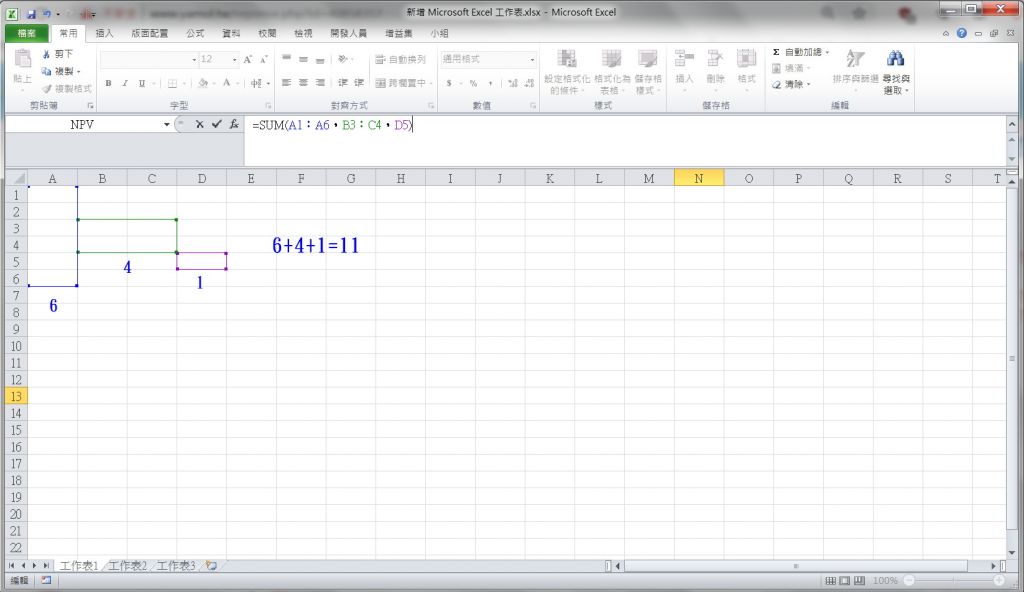Image resolution: width=1024 pixels, height=592 pixels.
Task: Click the Save icon in Quick Access Toolbar
Action: [31, 14]
